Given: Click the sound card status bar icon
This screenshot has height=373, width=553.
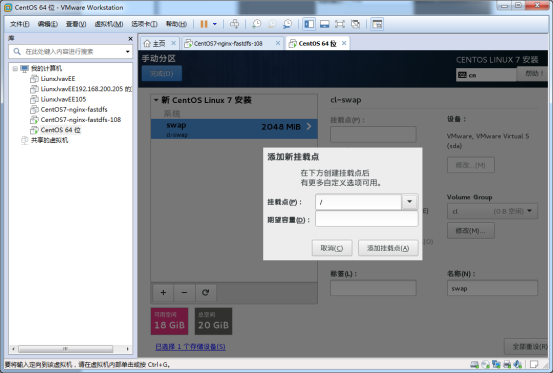Looking at the screenshot, I should (518, 364).
